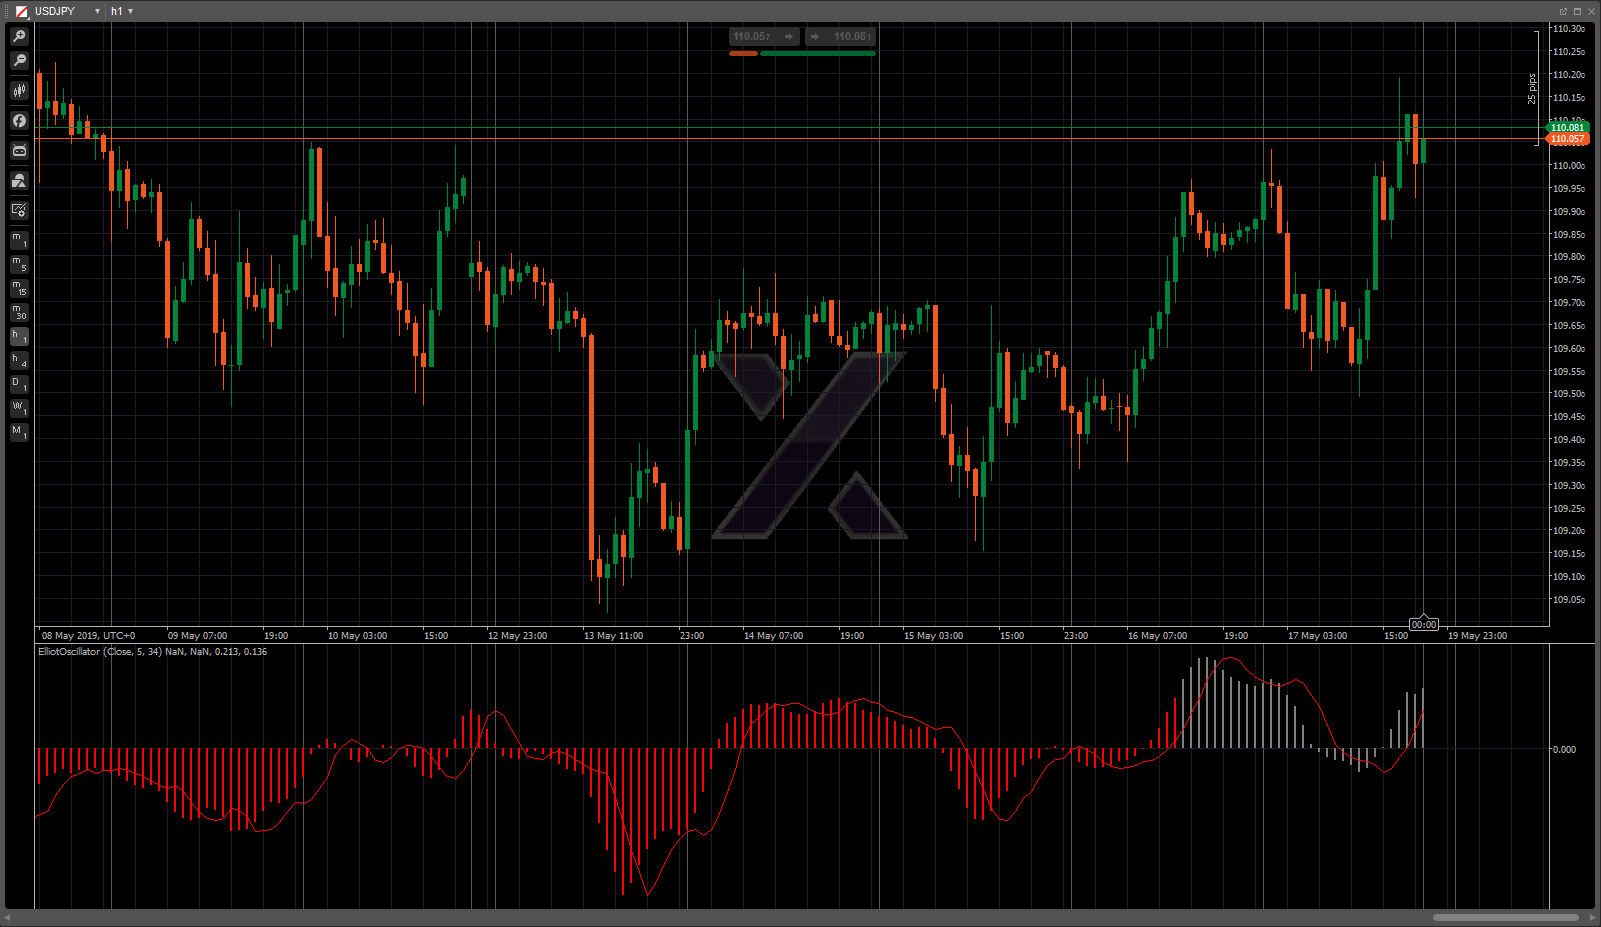Expand the USDJPY symbol dropdown
Image resolution: width=1601 pixels, height=927 pixels.
click(x=97, y=11)
